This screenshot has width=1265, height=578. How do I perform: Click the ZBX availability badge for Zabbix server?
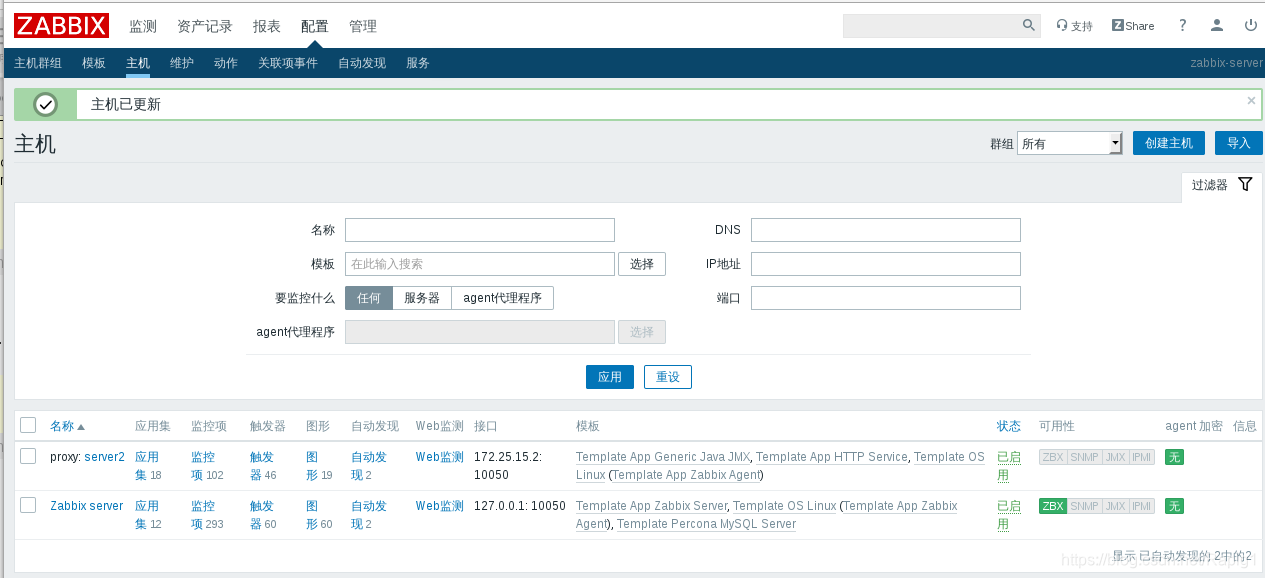1052,506
